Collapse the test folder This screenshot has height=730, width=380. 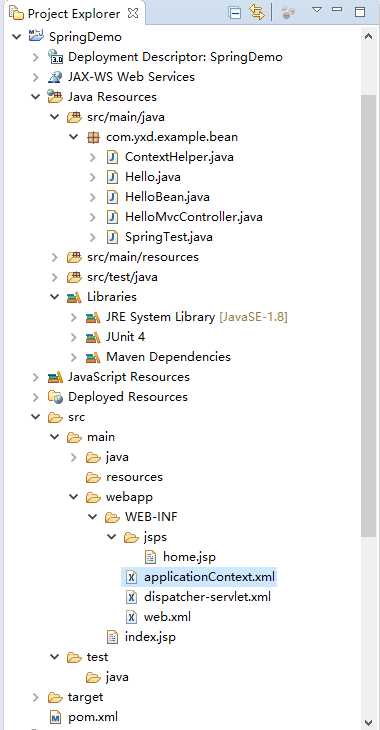coord(55,657)
